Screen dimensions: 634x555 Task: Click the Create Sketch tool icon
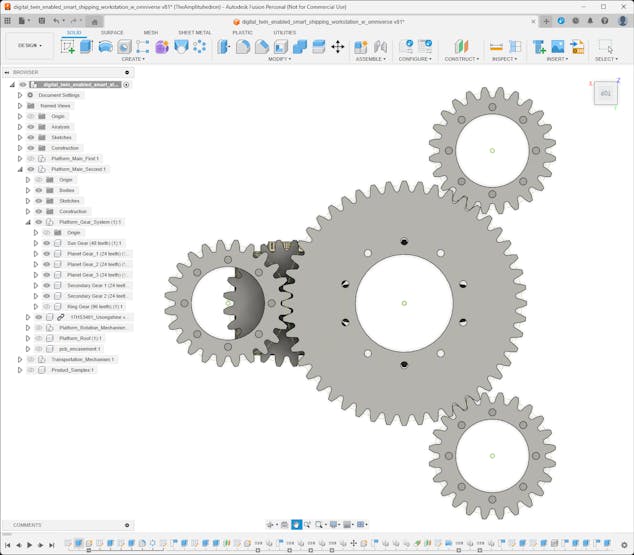[68, 46]
